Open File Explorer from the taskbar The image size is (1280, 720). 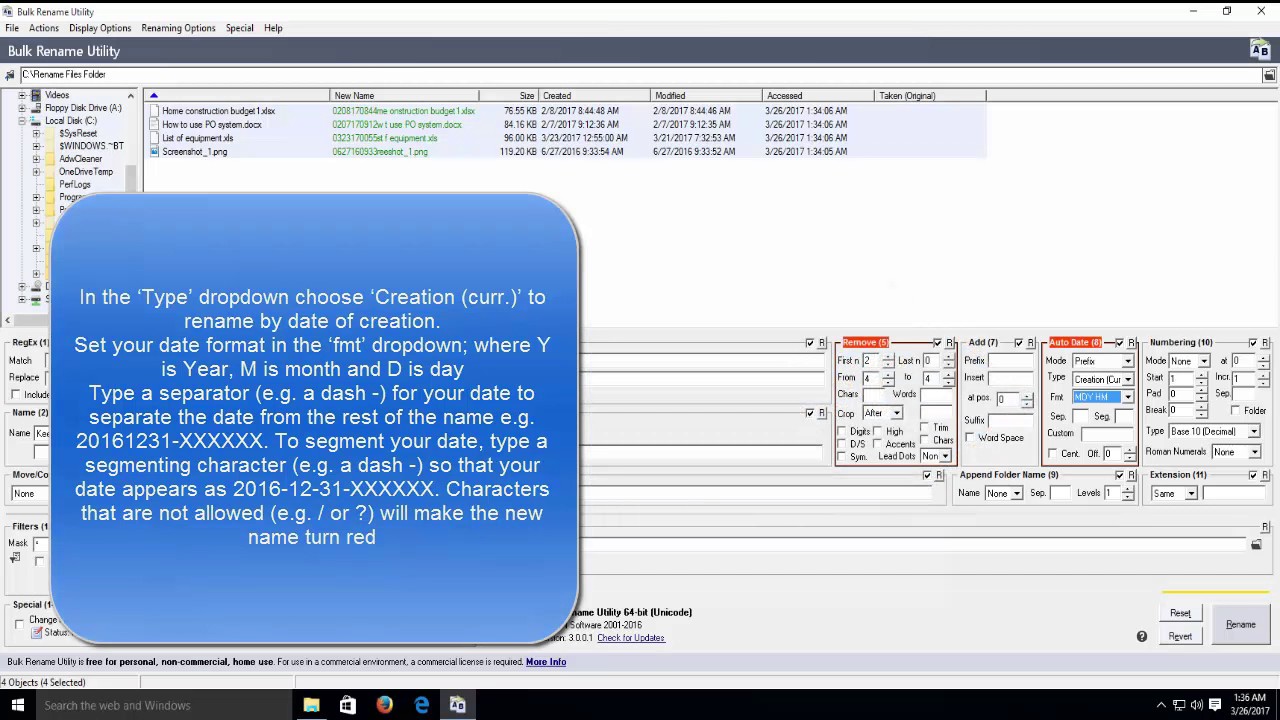coord(311,705)
